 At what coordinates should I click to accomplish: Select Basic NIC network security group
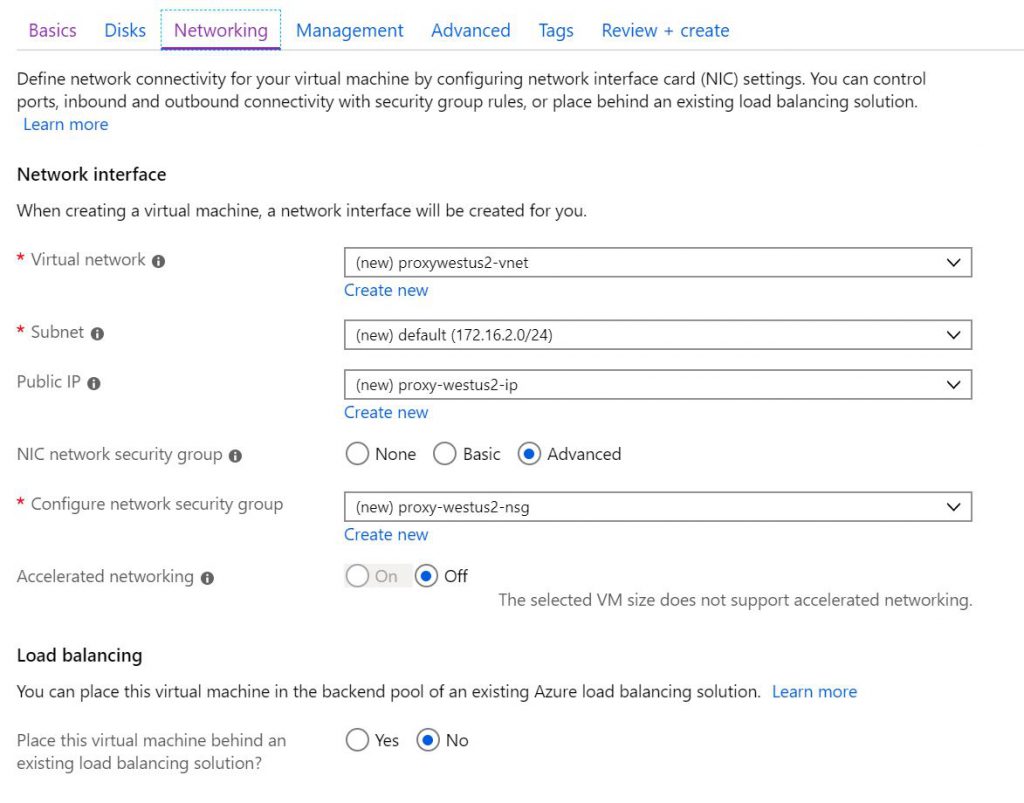[x=445, y=454]
